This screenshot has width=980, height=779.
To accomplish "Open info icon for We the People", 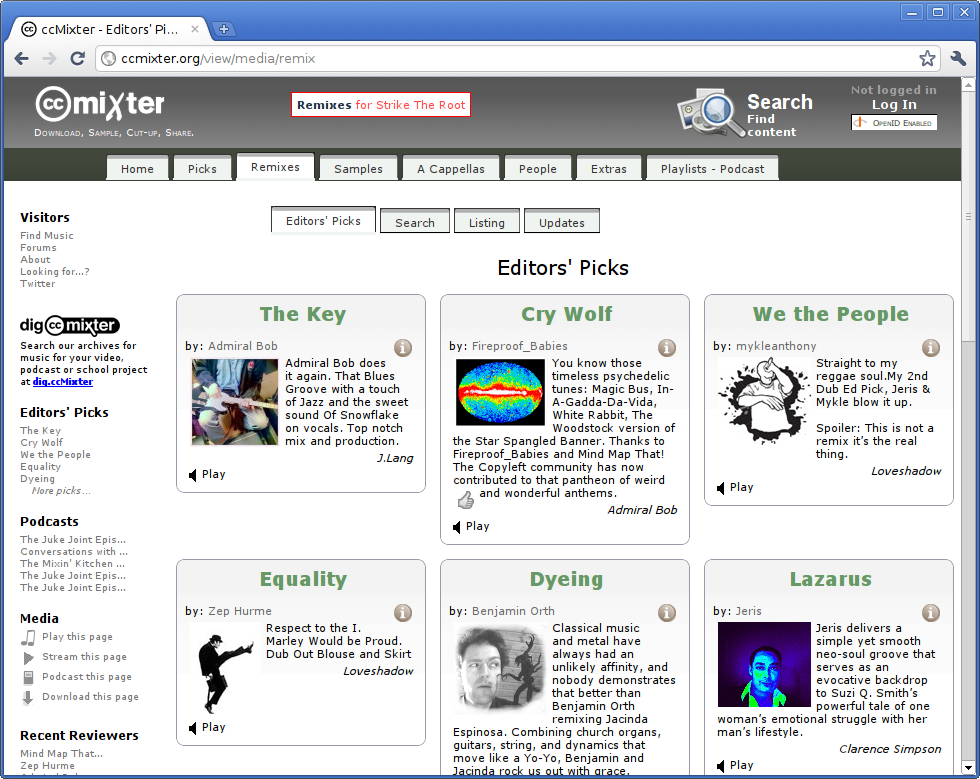I will tap(931, 348).
